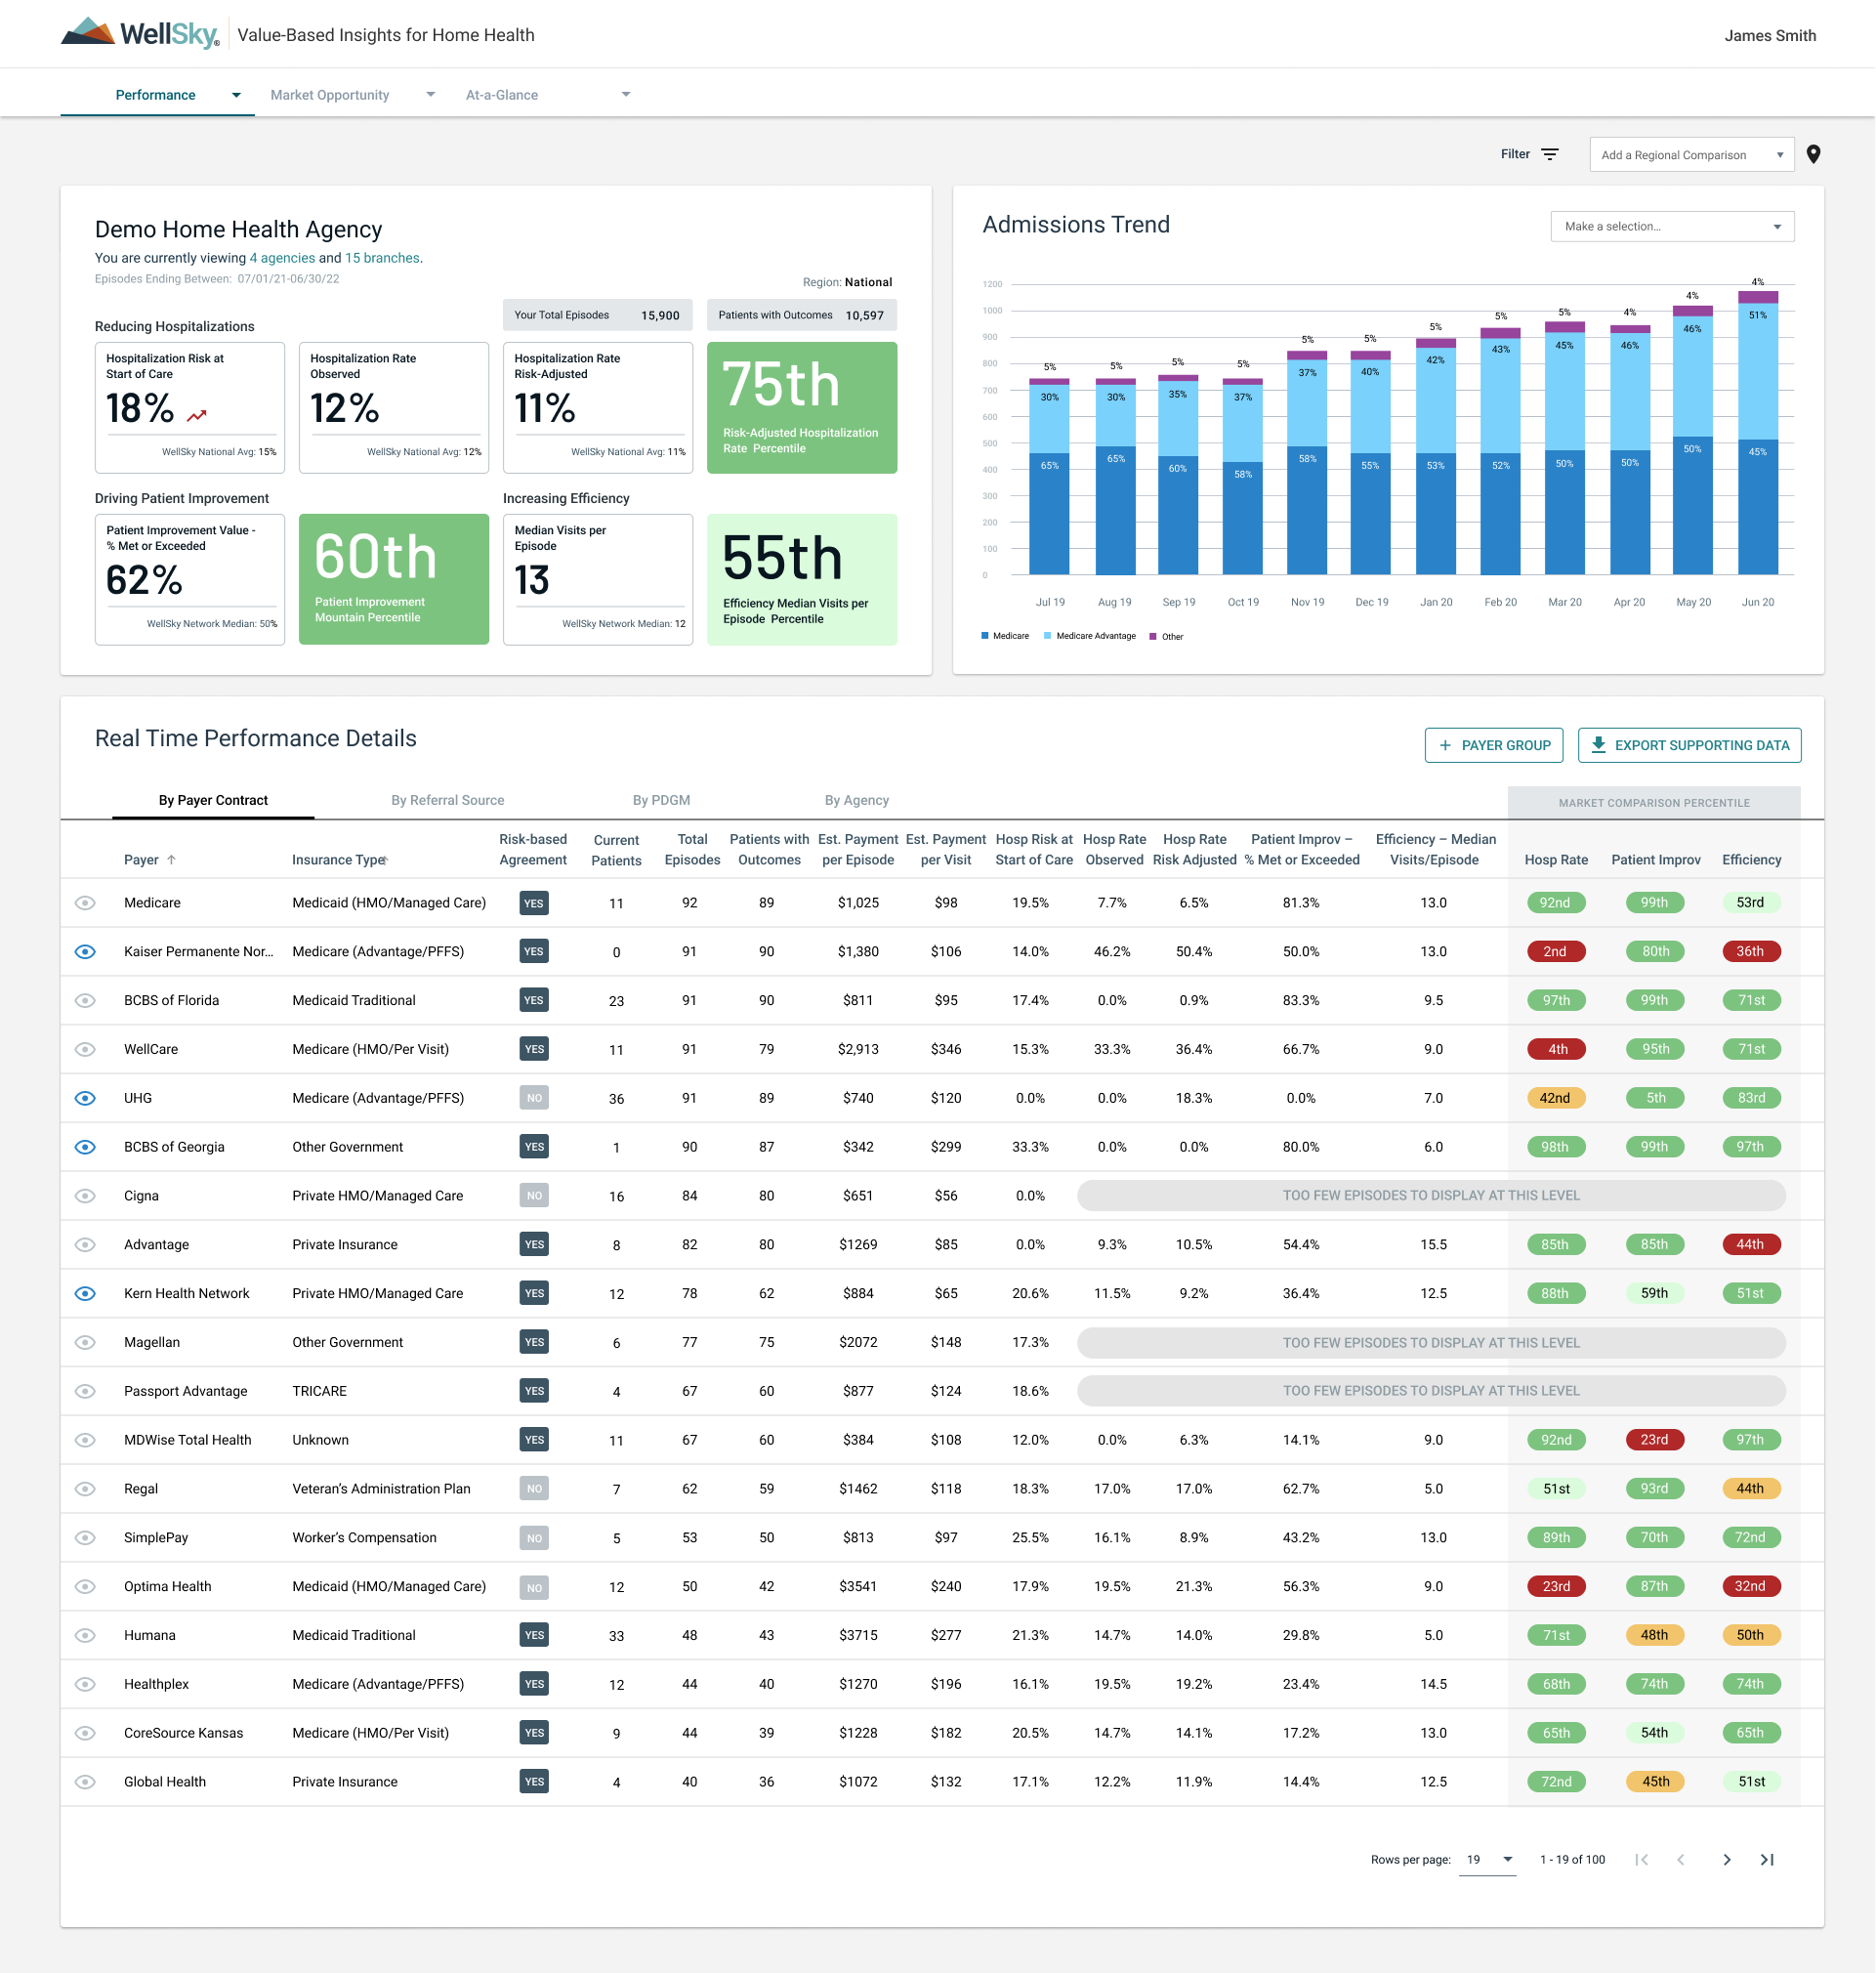
Task: Toggle eye icon for Global Health row
Action: [85, 1782]
